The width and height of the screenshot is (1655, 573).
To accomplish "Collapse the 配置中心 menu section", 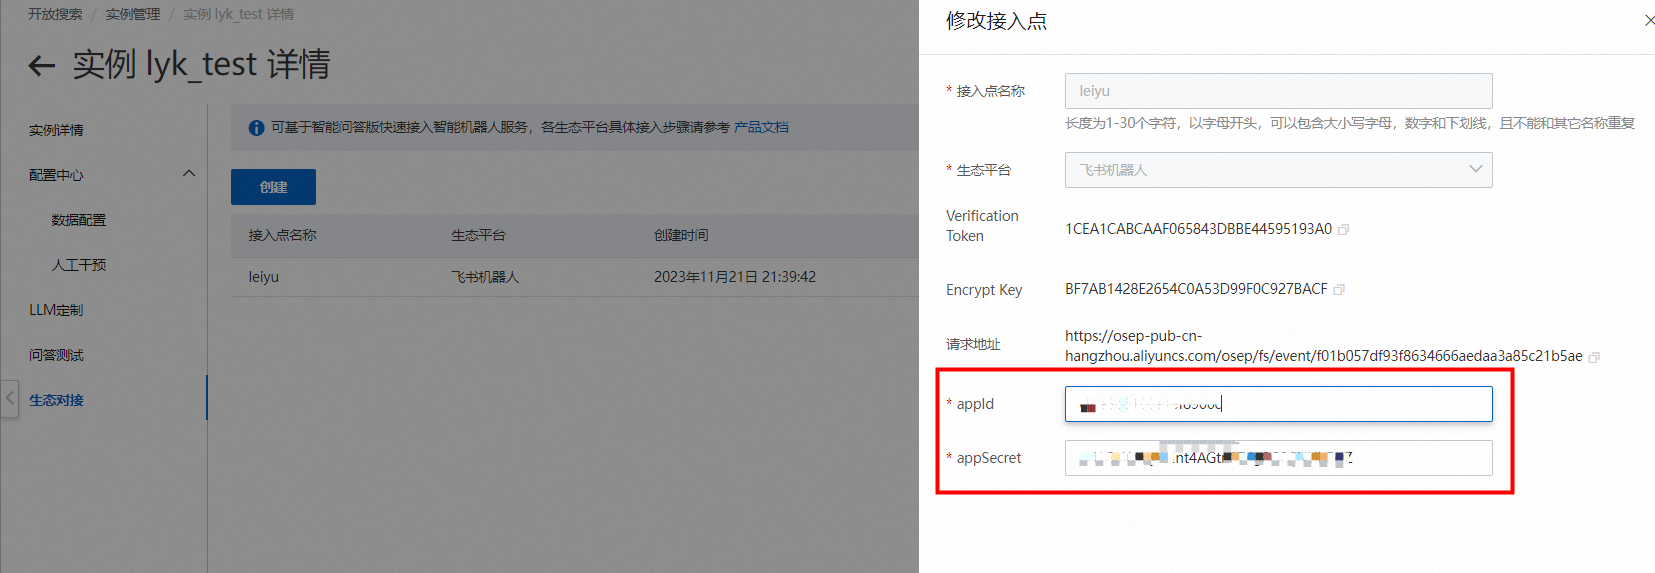I will [x=188, y=174].
